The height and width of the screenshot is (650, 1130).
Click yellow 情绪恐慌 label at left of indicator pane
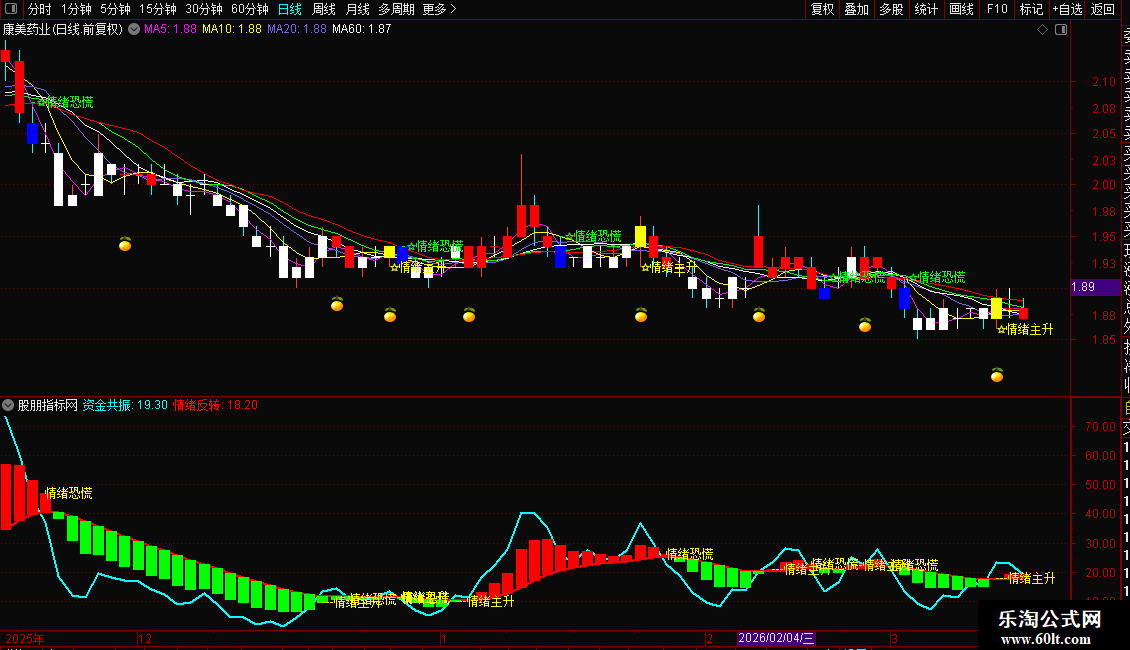68,494
